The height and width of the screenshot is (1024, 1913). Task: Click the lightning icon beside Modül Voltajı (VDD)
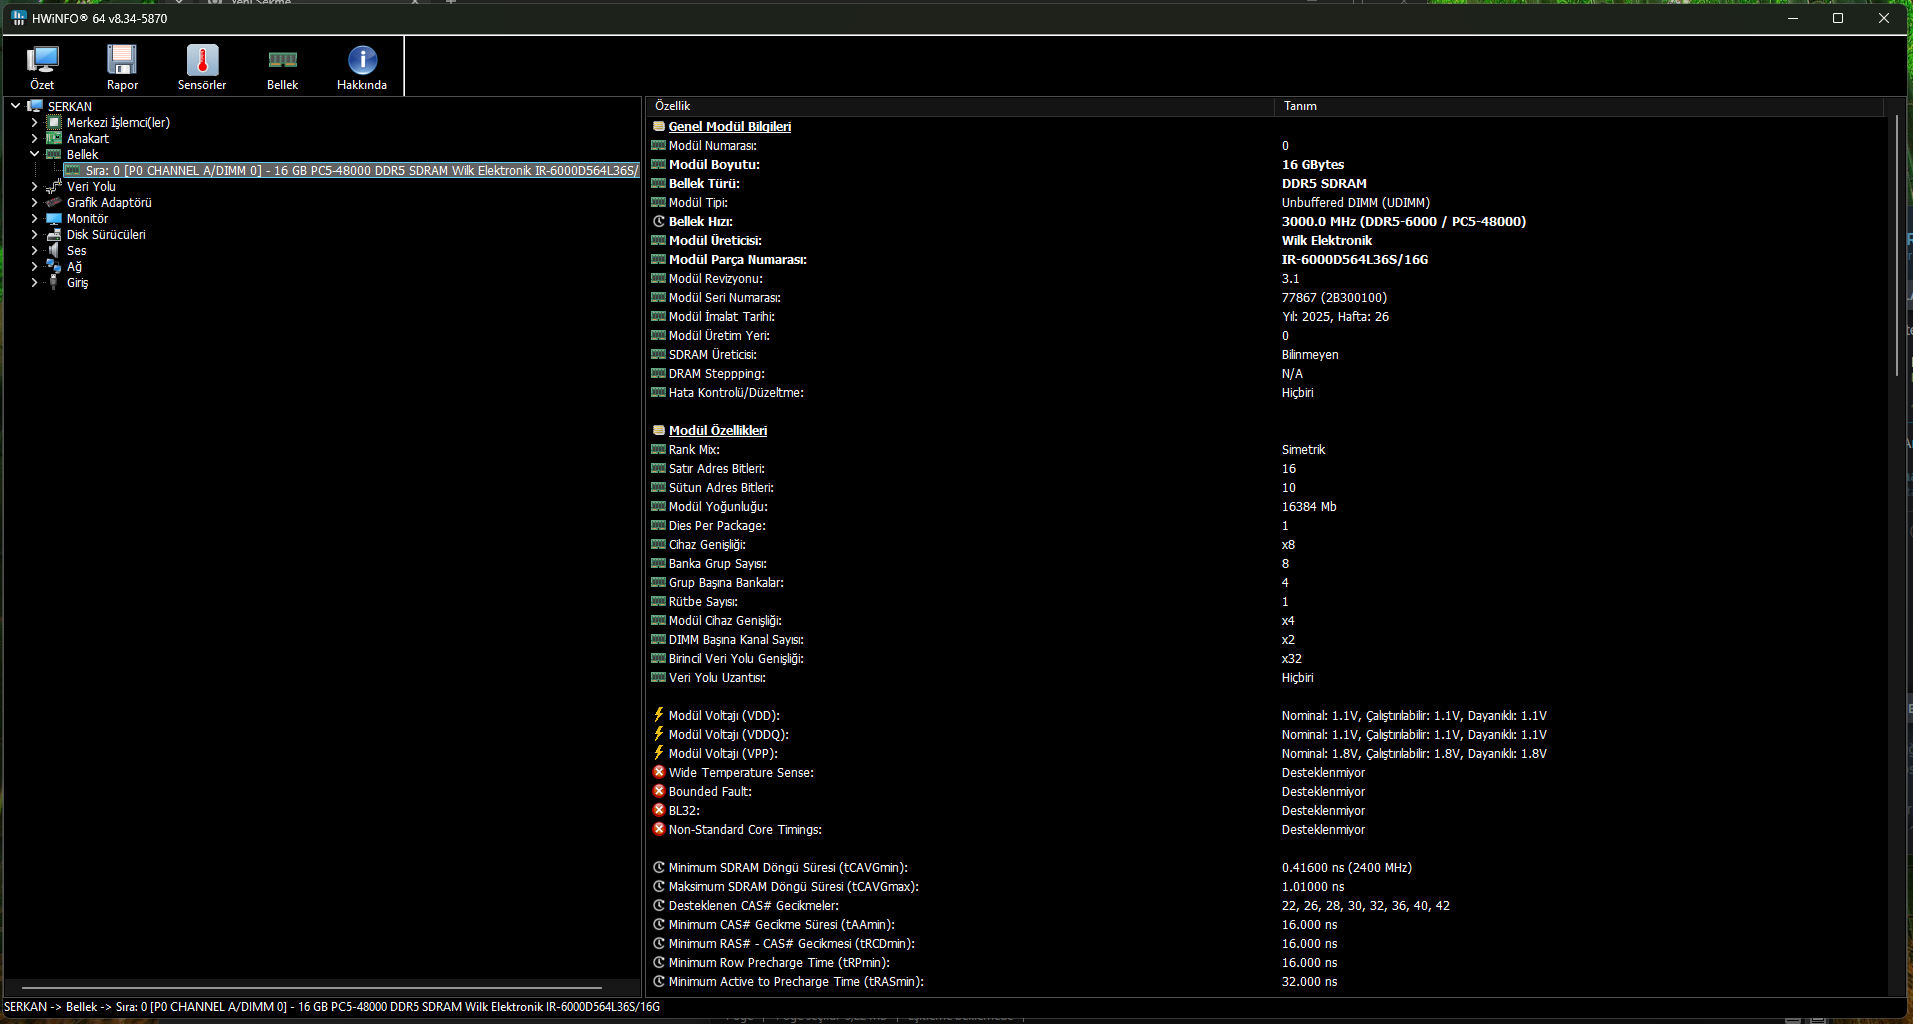[x=659, y=715]
